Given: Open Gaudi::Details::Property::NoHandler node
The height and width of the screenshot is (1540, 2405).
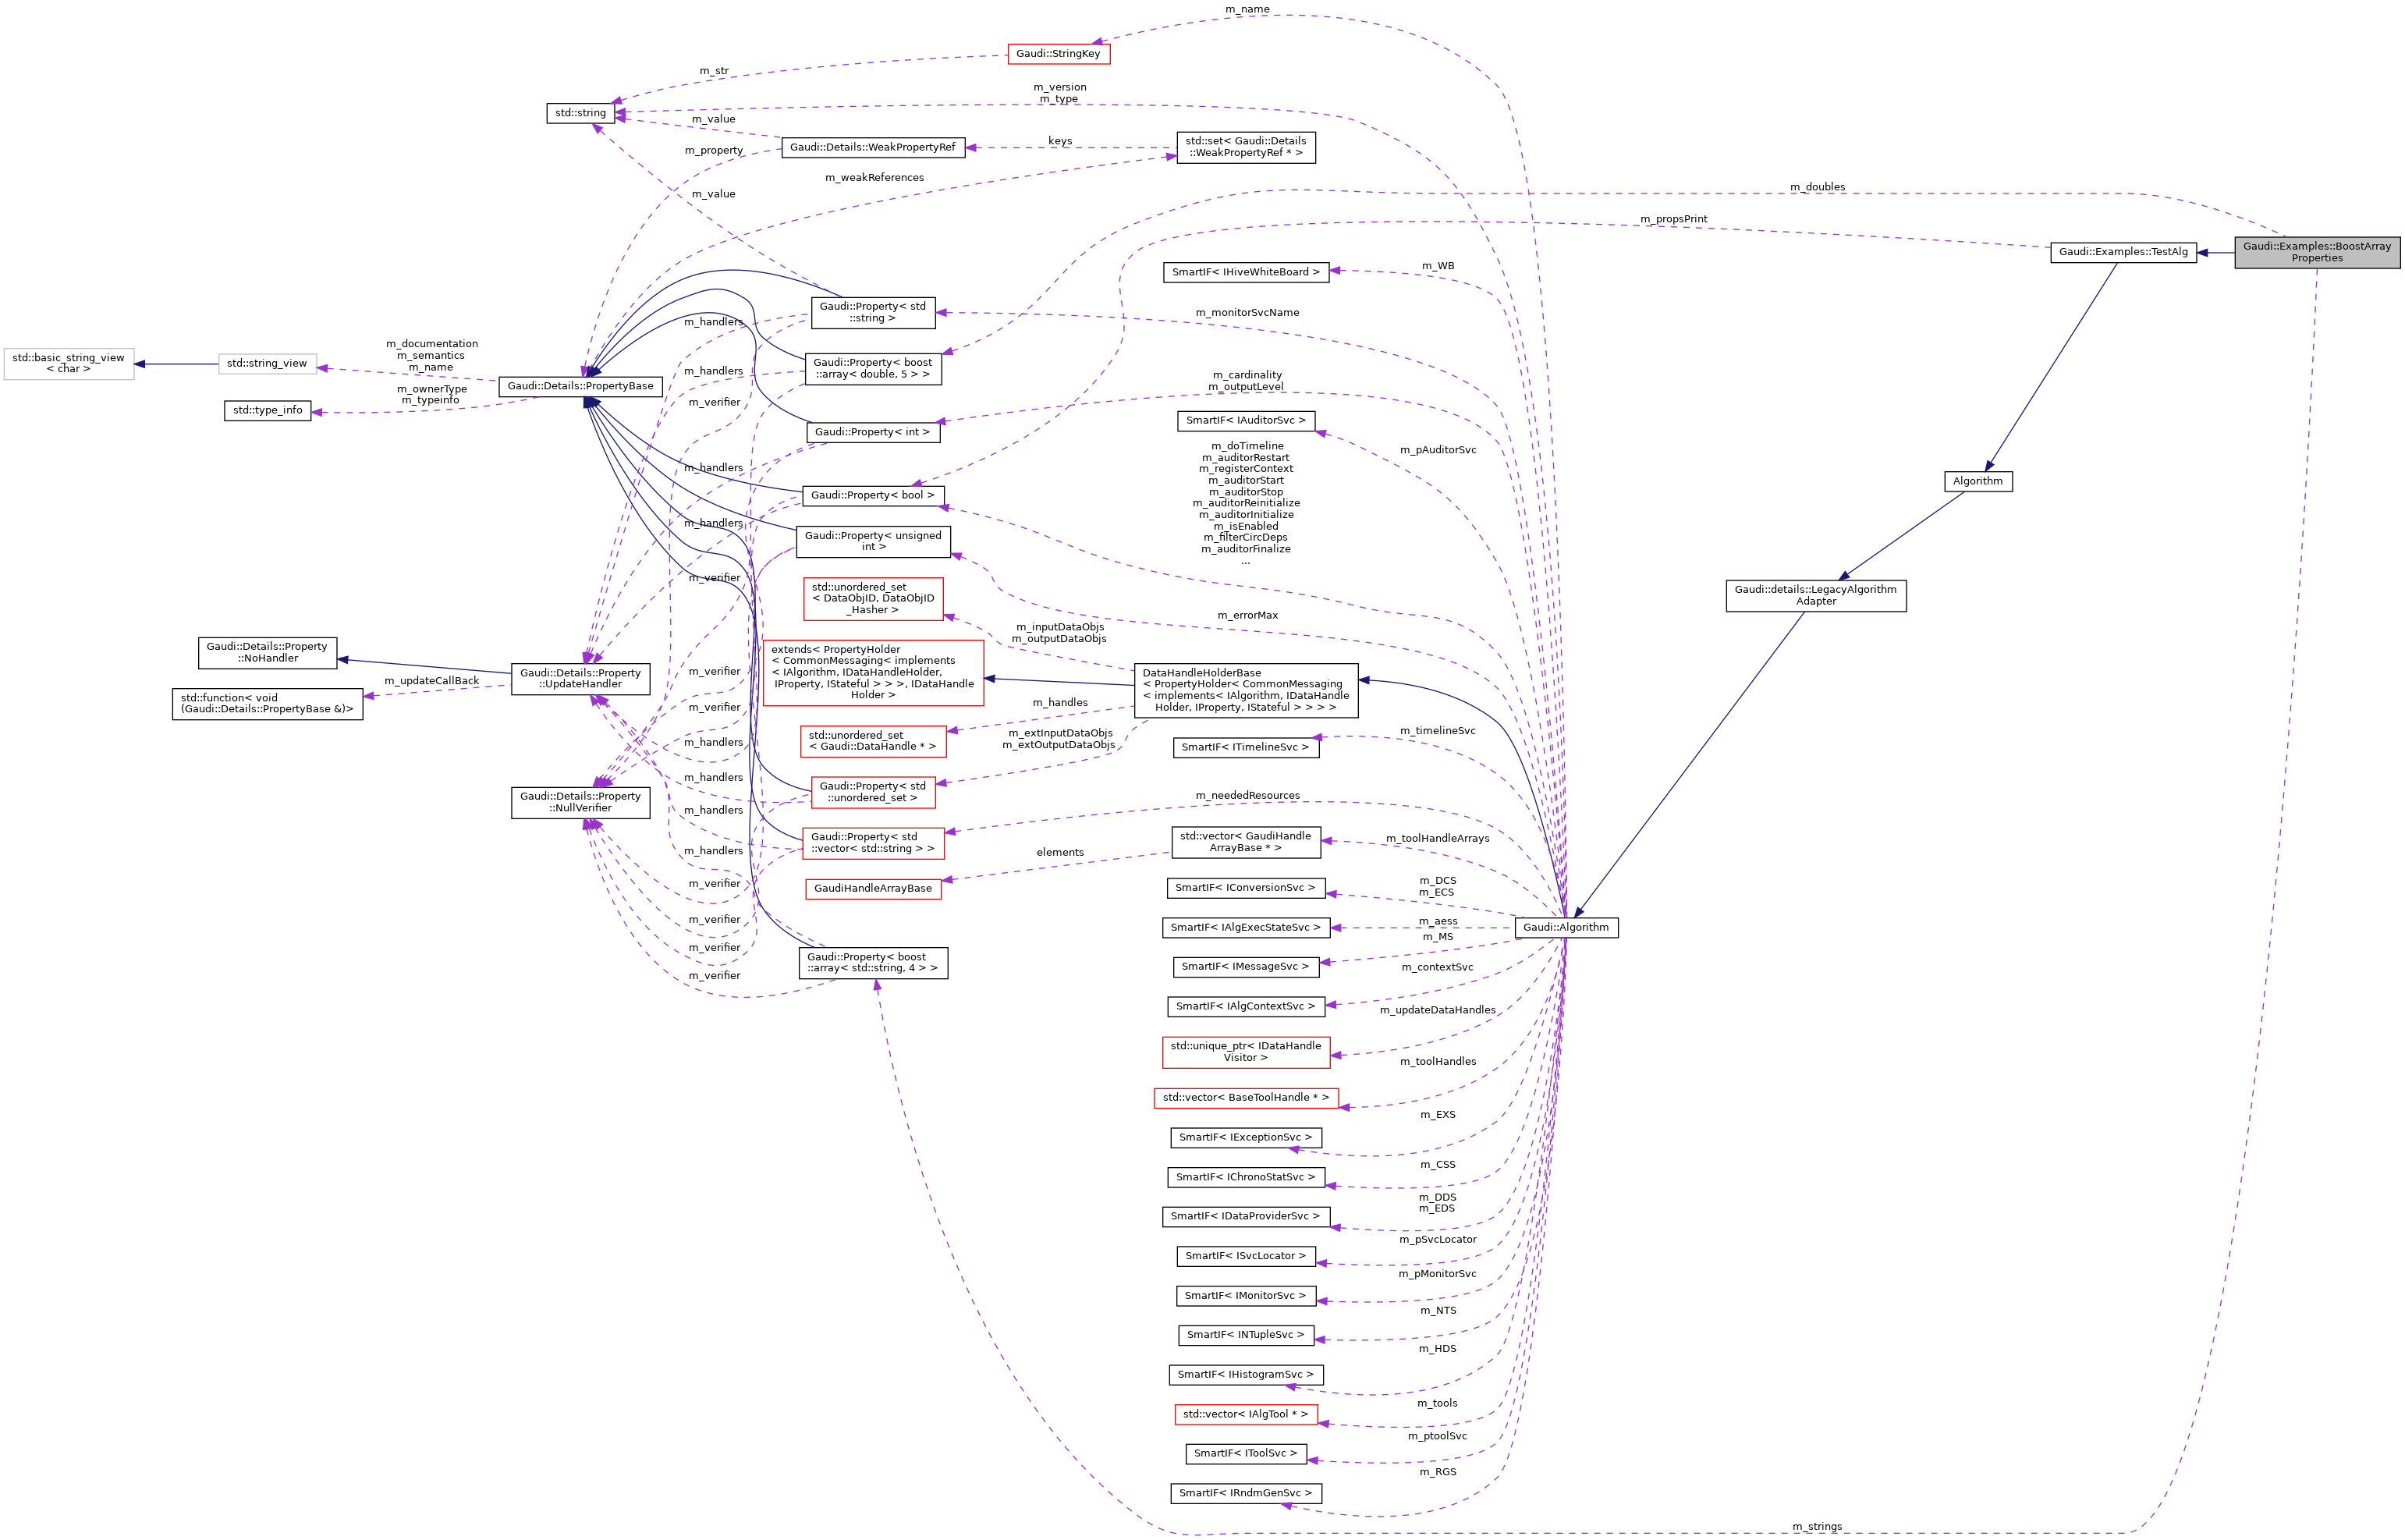Looking at the screenshot, I should pyautogui.click(x=267, y=653).
